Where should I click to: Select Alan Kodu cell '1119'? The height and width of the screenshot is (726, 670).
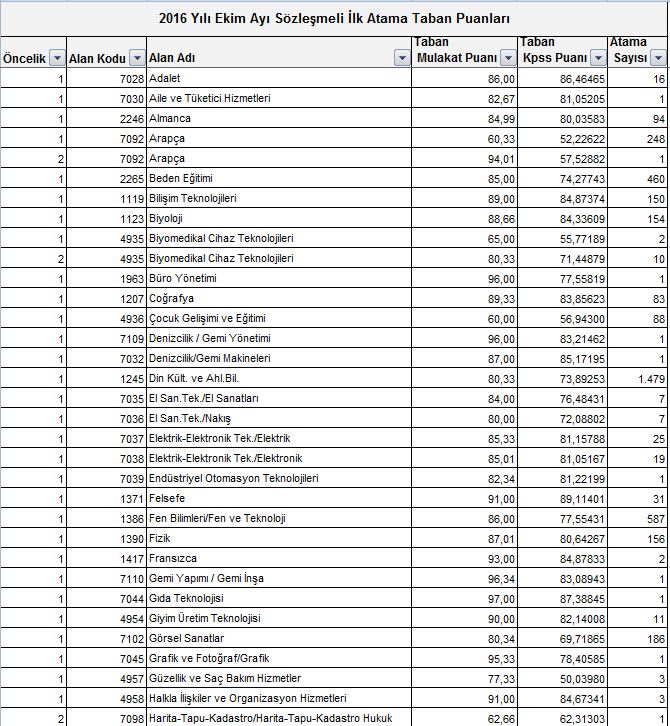click(106, 198)
